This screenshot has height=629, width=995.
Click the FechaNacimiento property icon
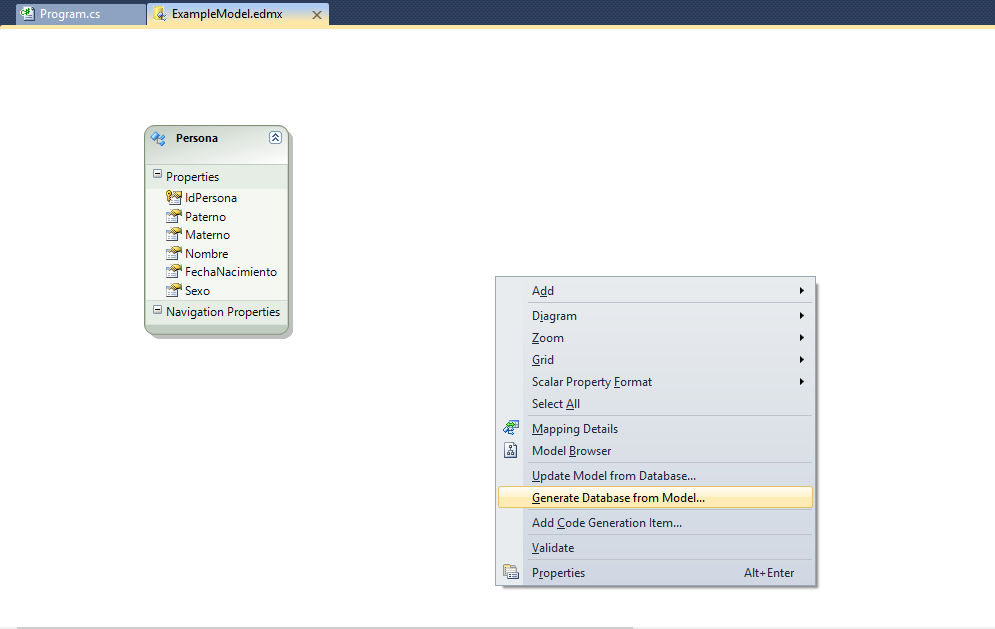(174, 272)
